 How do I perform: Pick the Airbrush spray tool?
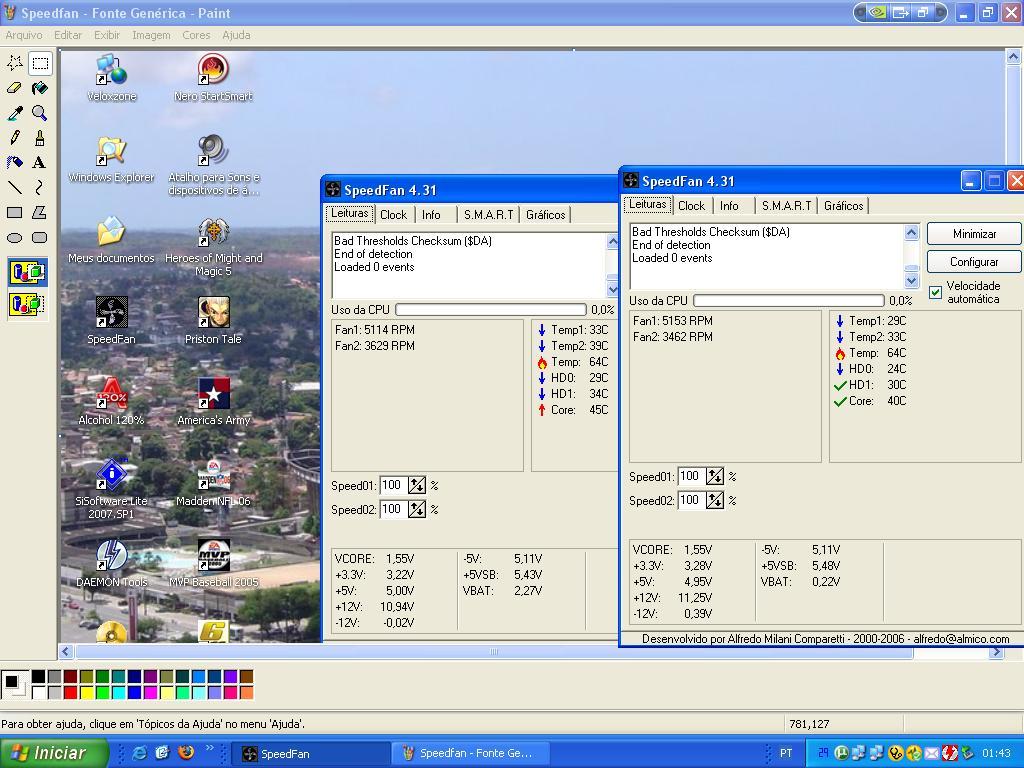(x=14, y=163)
